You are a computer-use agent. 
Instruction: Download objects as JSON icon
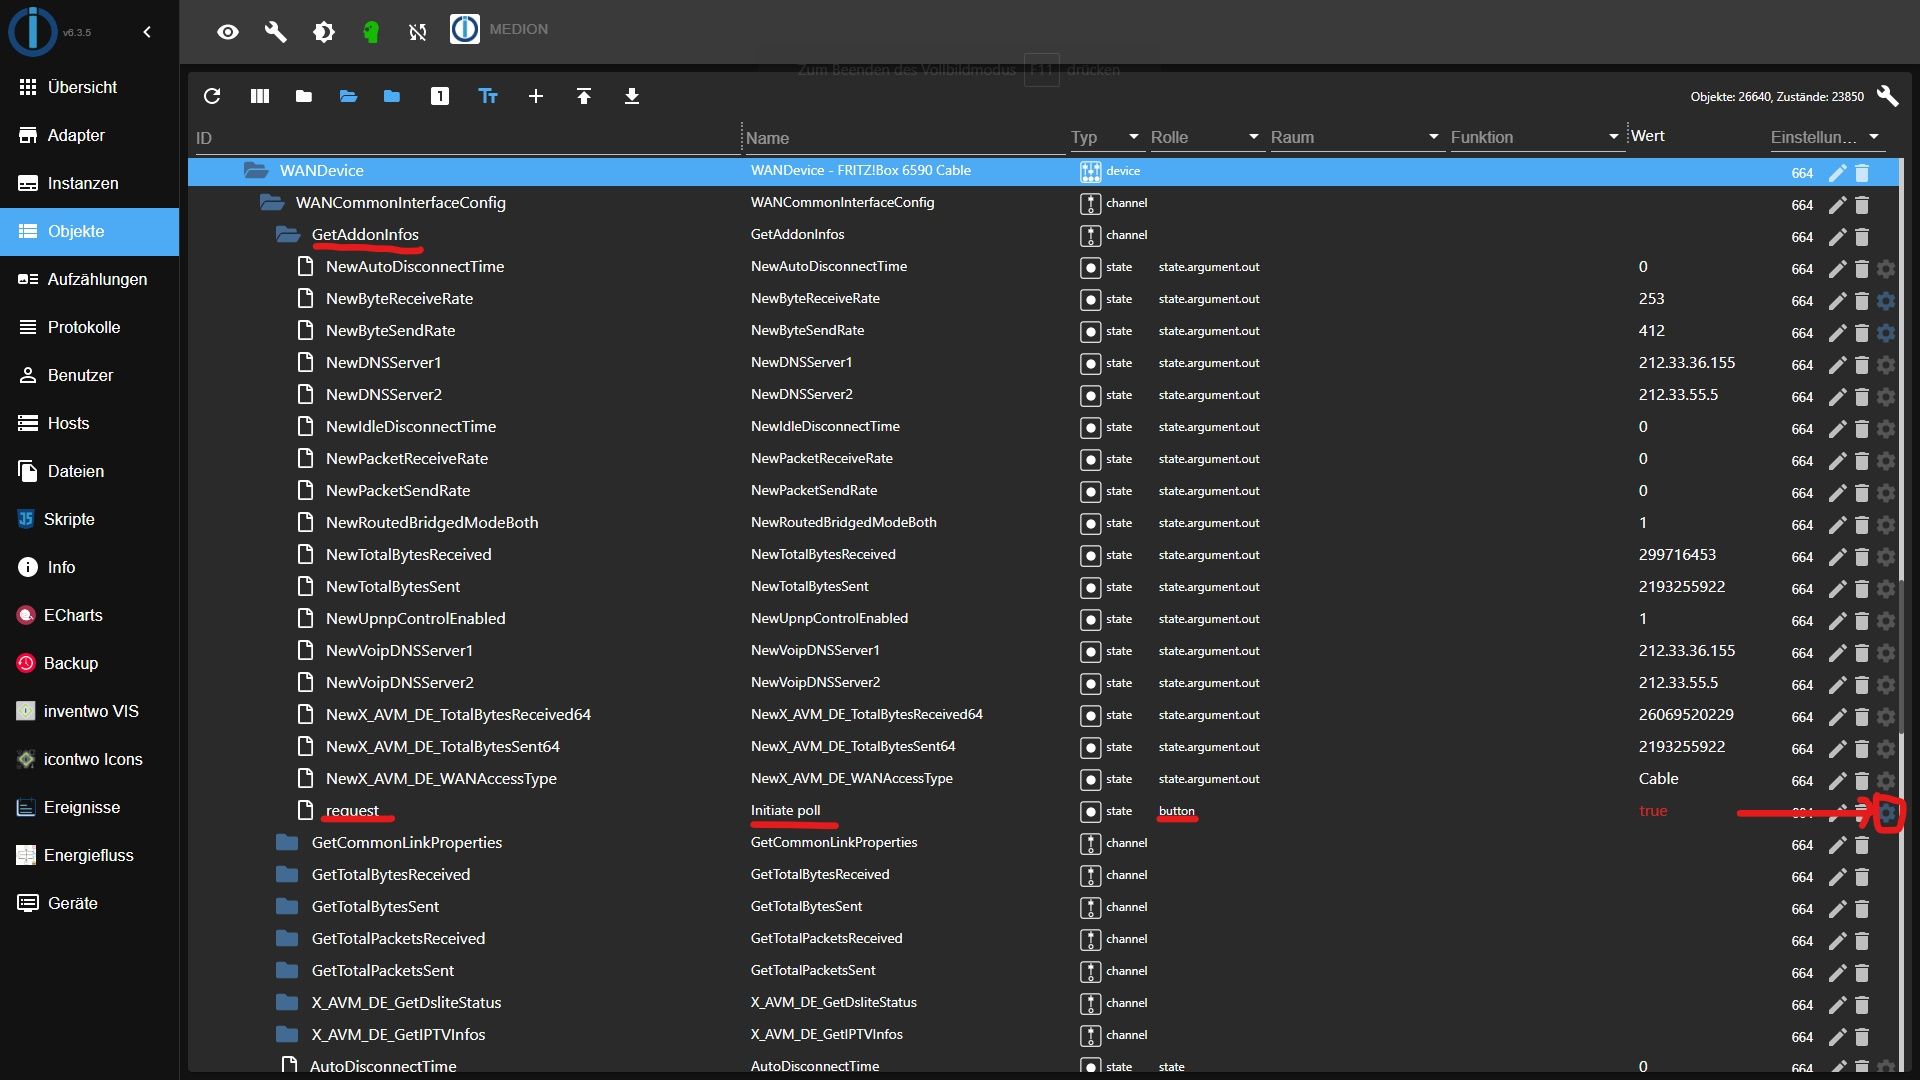coord(632,96)
